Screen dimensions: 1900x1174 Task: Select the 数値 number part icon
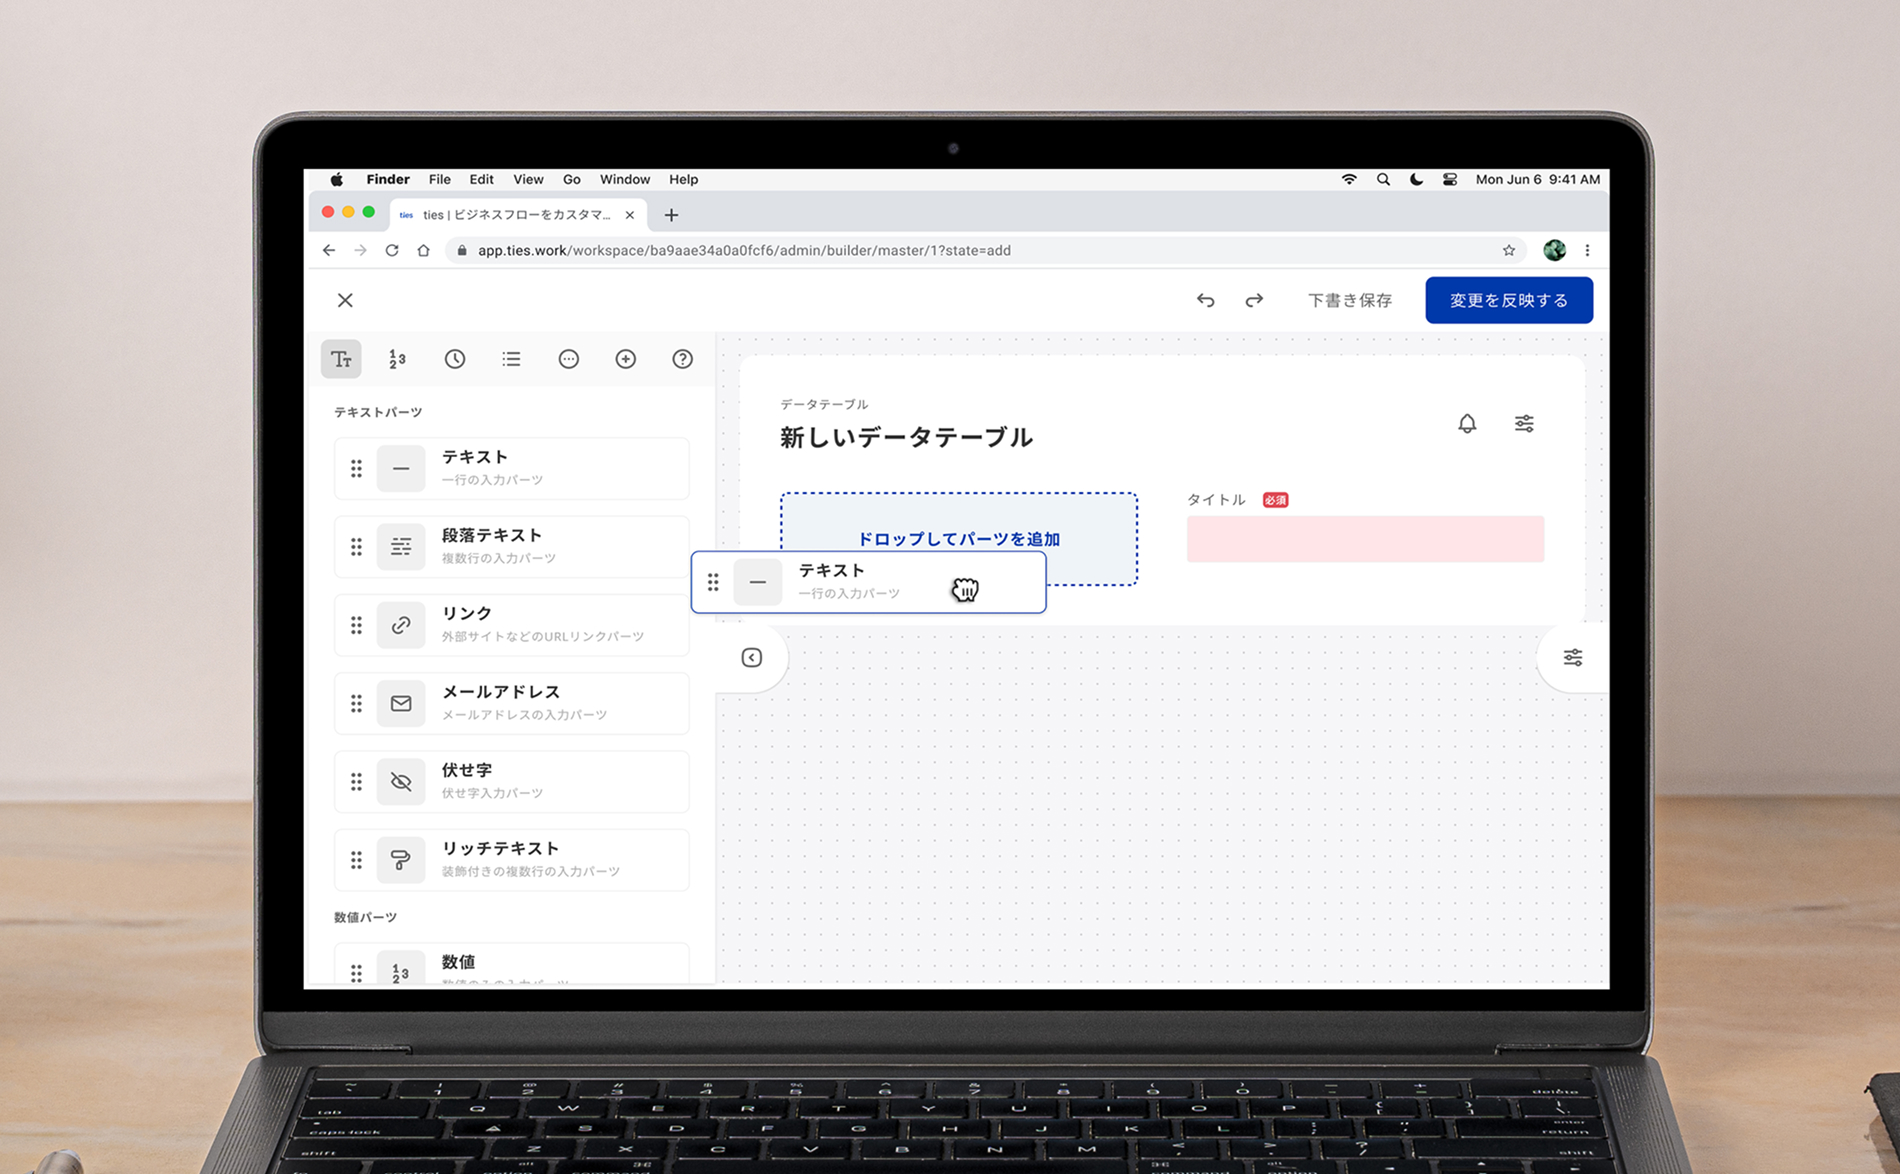click(x=401, y=968)
